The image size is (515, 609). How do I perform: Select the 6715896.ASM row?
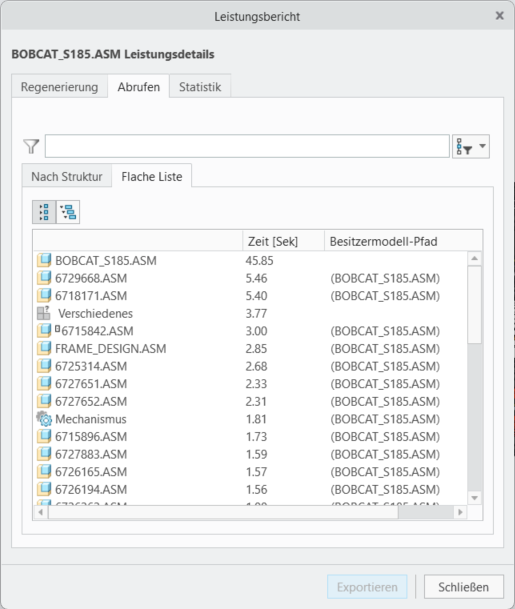coord(251,437)
